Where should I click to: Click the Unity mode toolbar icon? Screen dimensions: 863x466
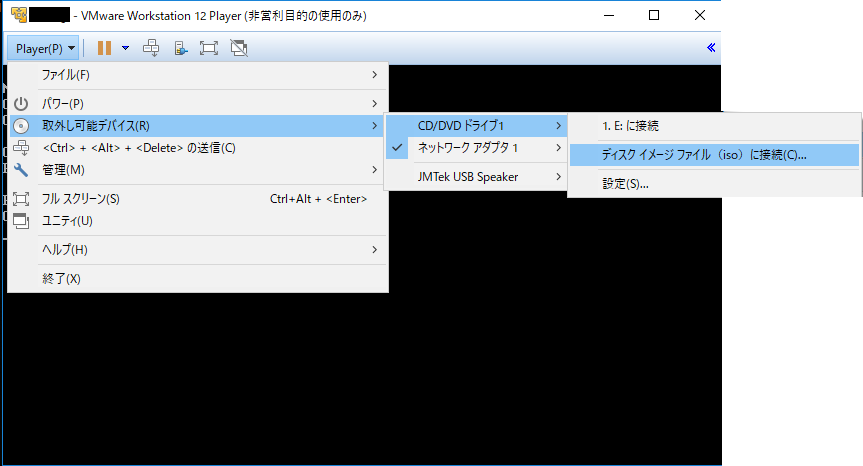click(239, 48)
